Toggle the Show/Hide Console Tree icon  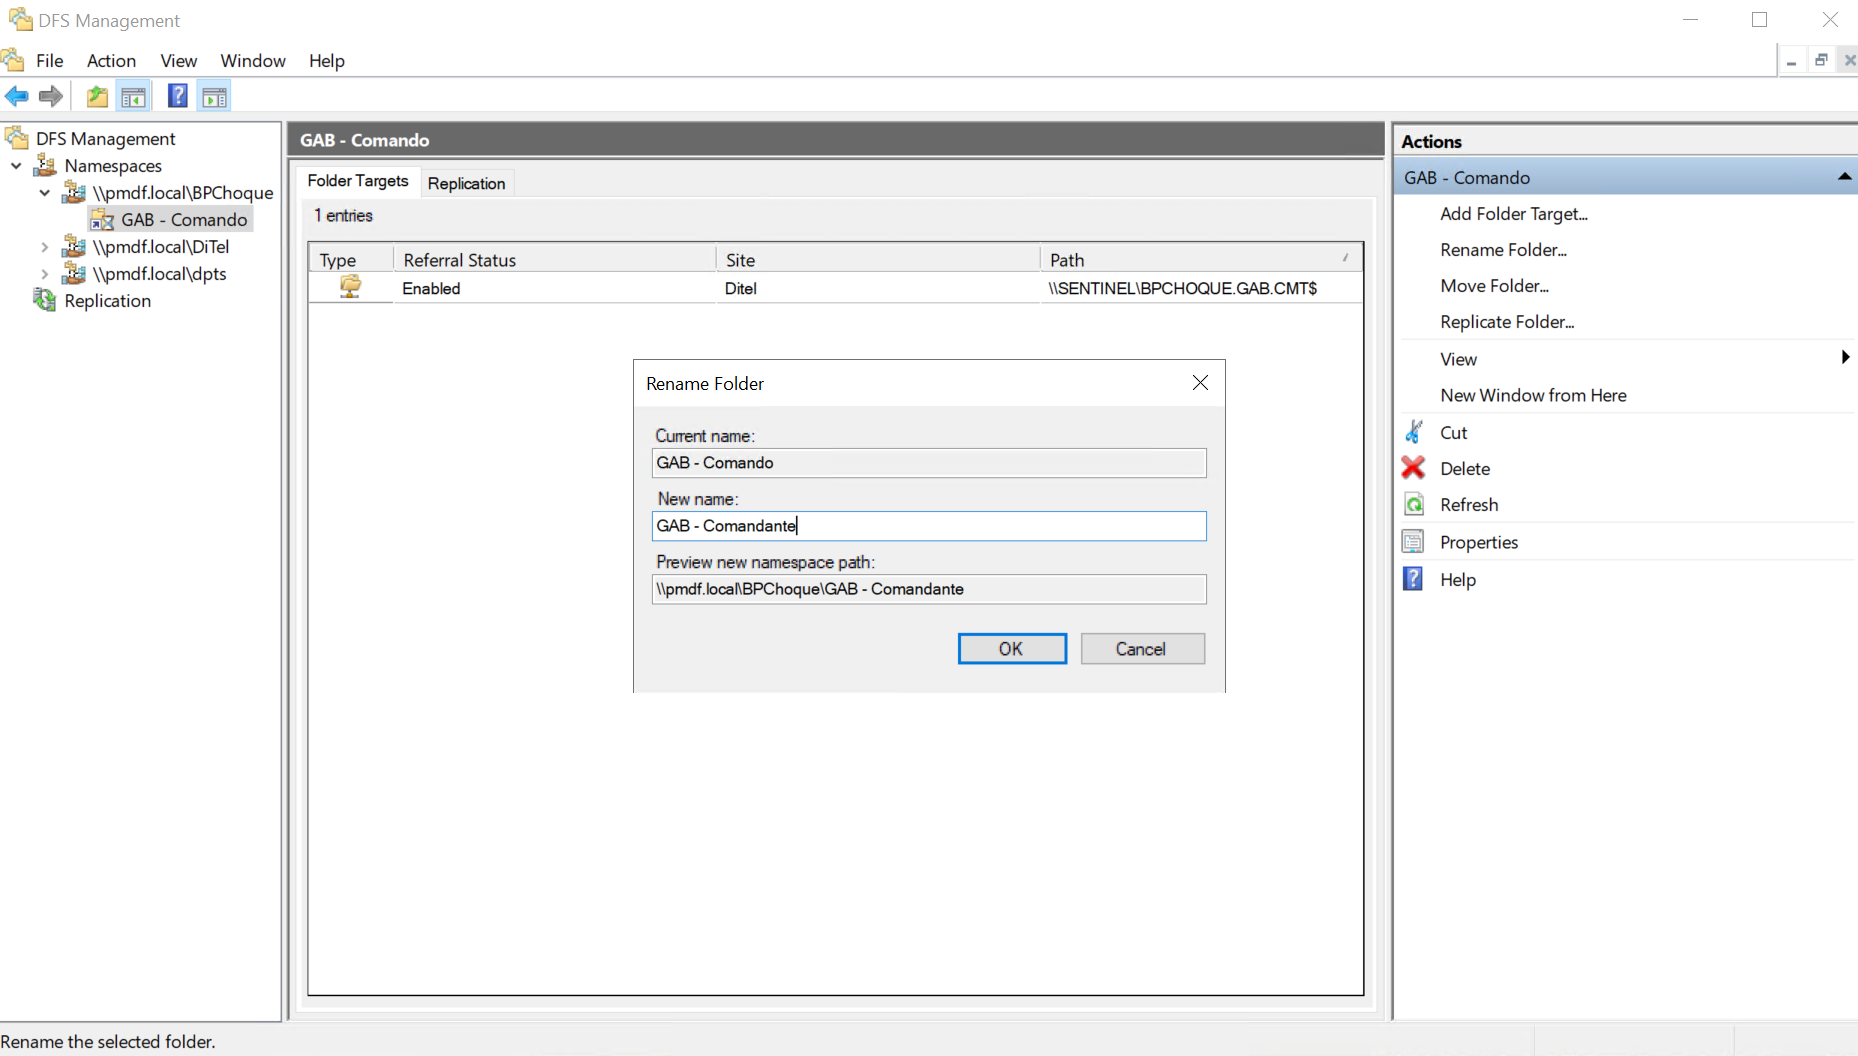(133, 97)
